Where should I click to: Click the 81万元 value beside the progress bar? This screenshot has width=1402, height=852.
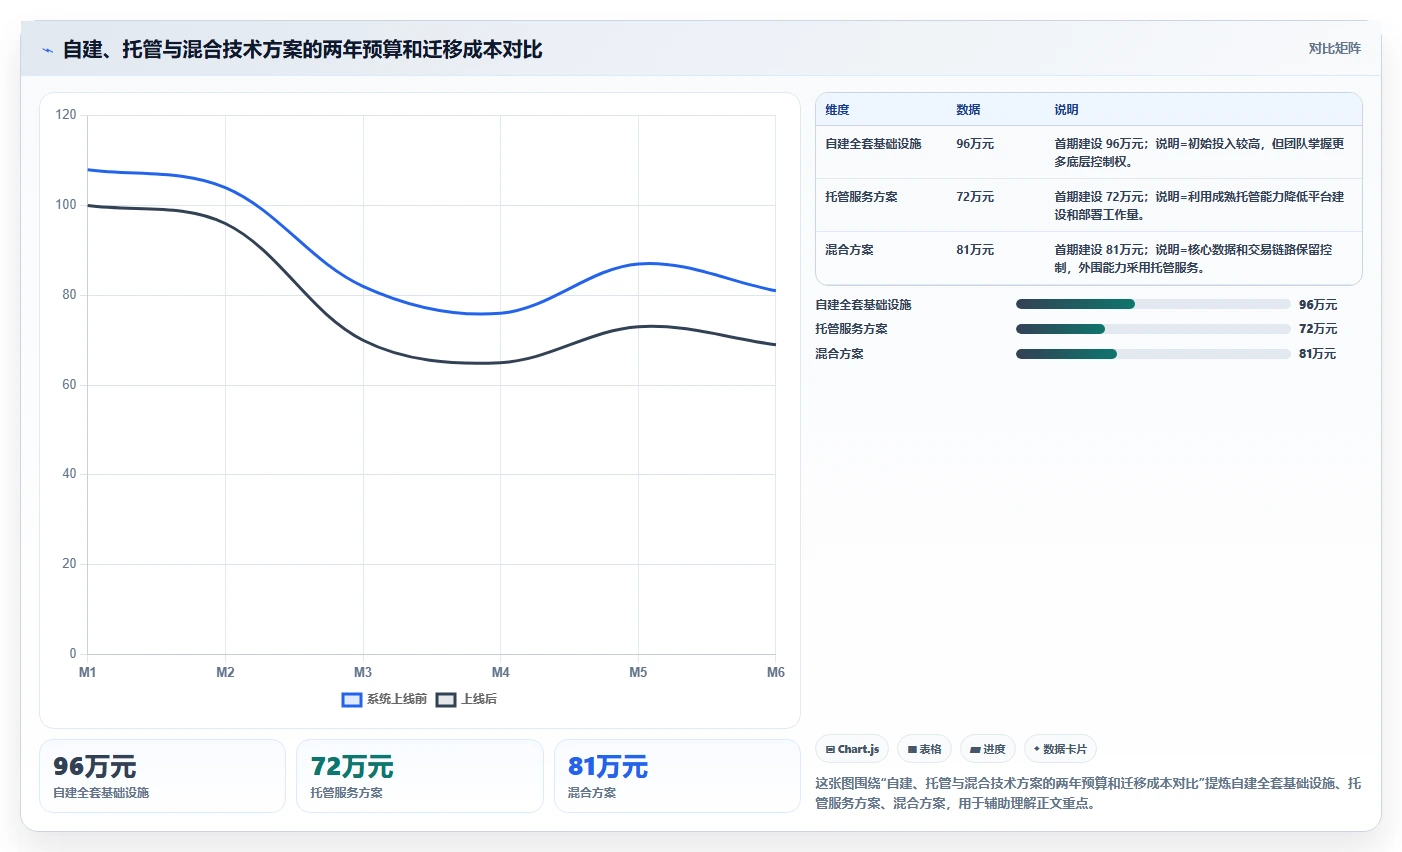click(x=1318, y=354)
